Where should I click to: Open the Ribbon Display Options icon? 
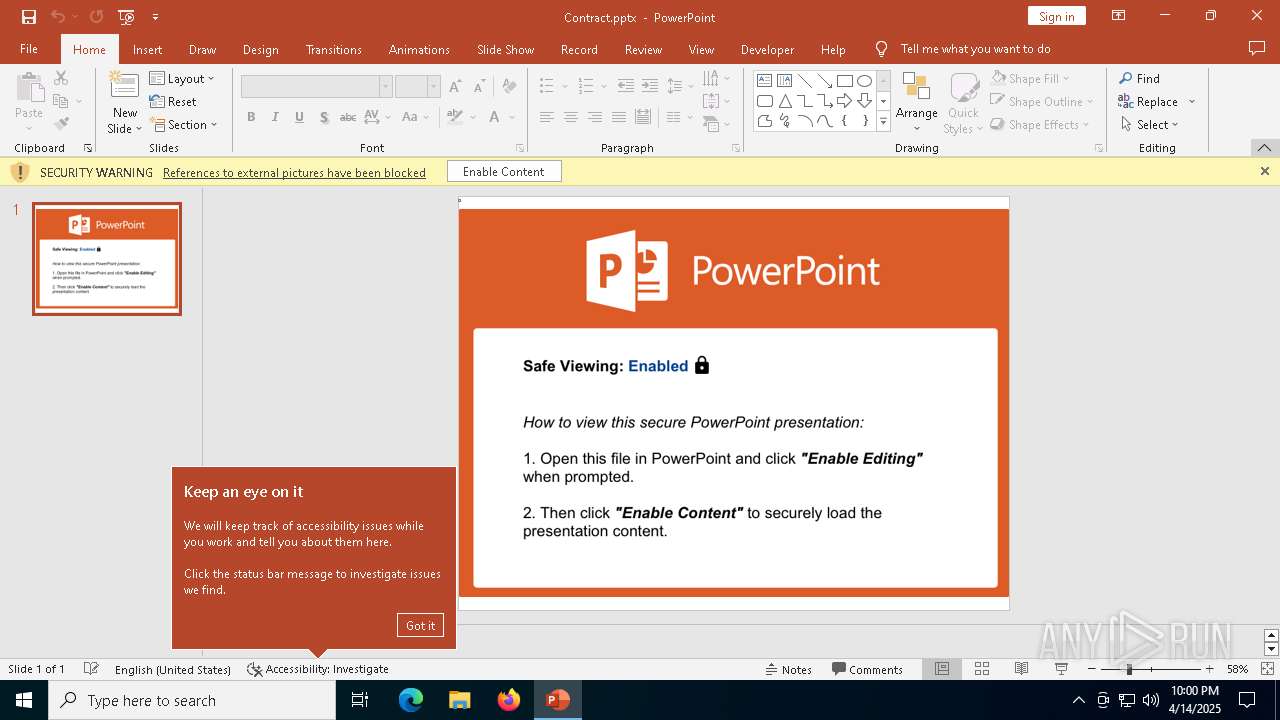(x=1119, y=16)
